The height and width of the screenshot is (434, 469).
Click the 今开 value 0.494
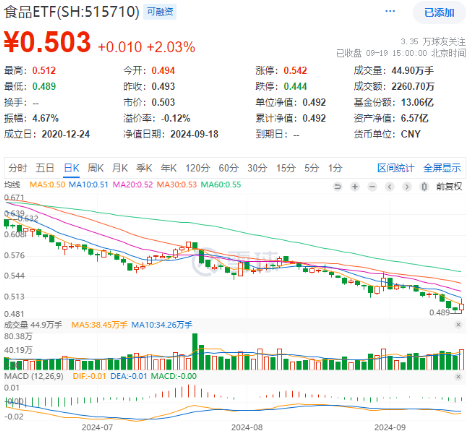point(163,71)
